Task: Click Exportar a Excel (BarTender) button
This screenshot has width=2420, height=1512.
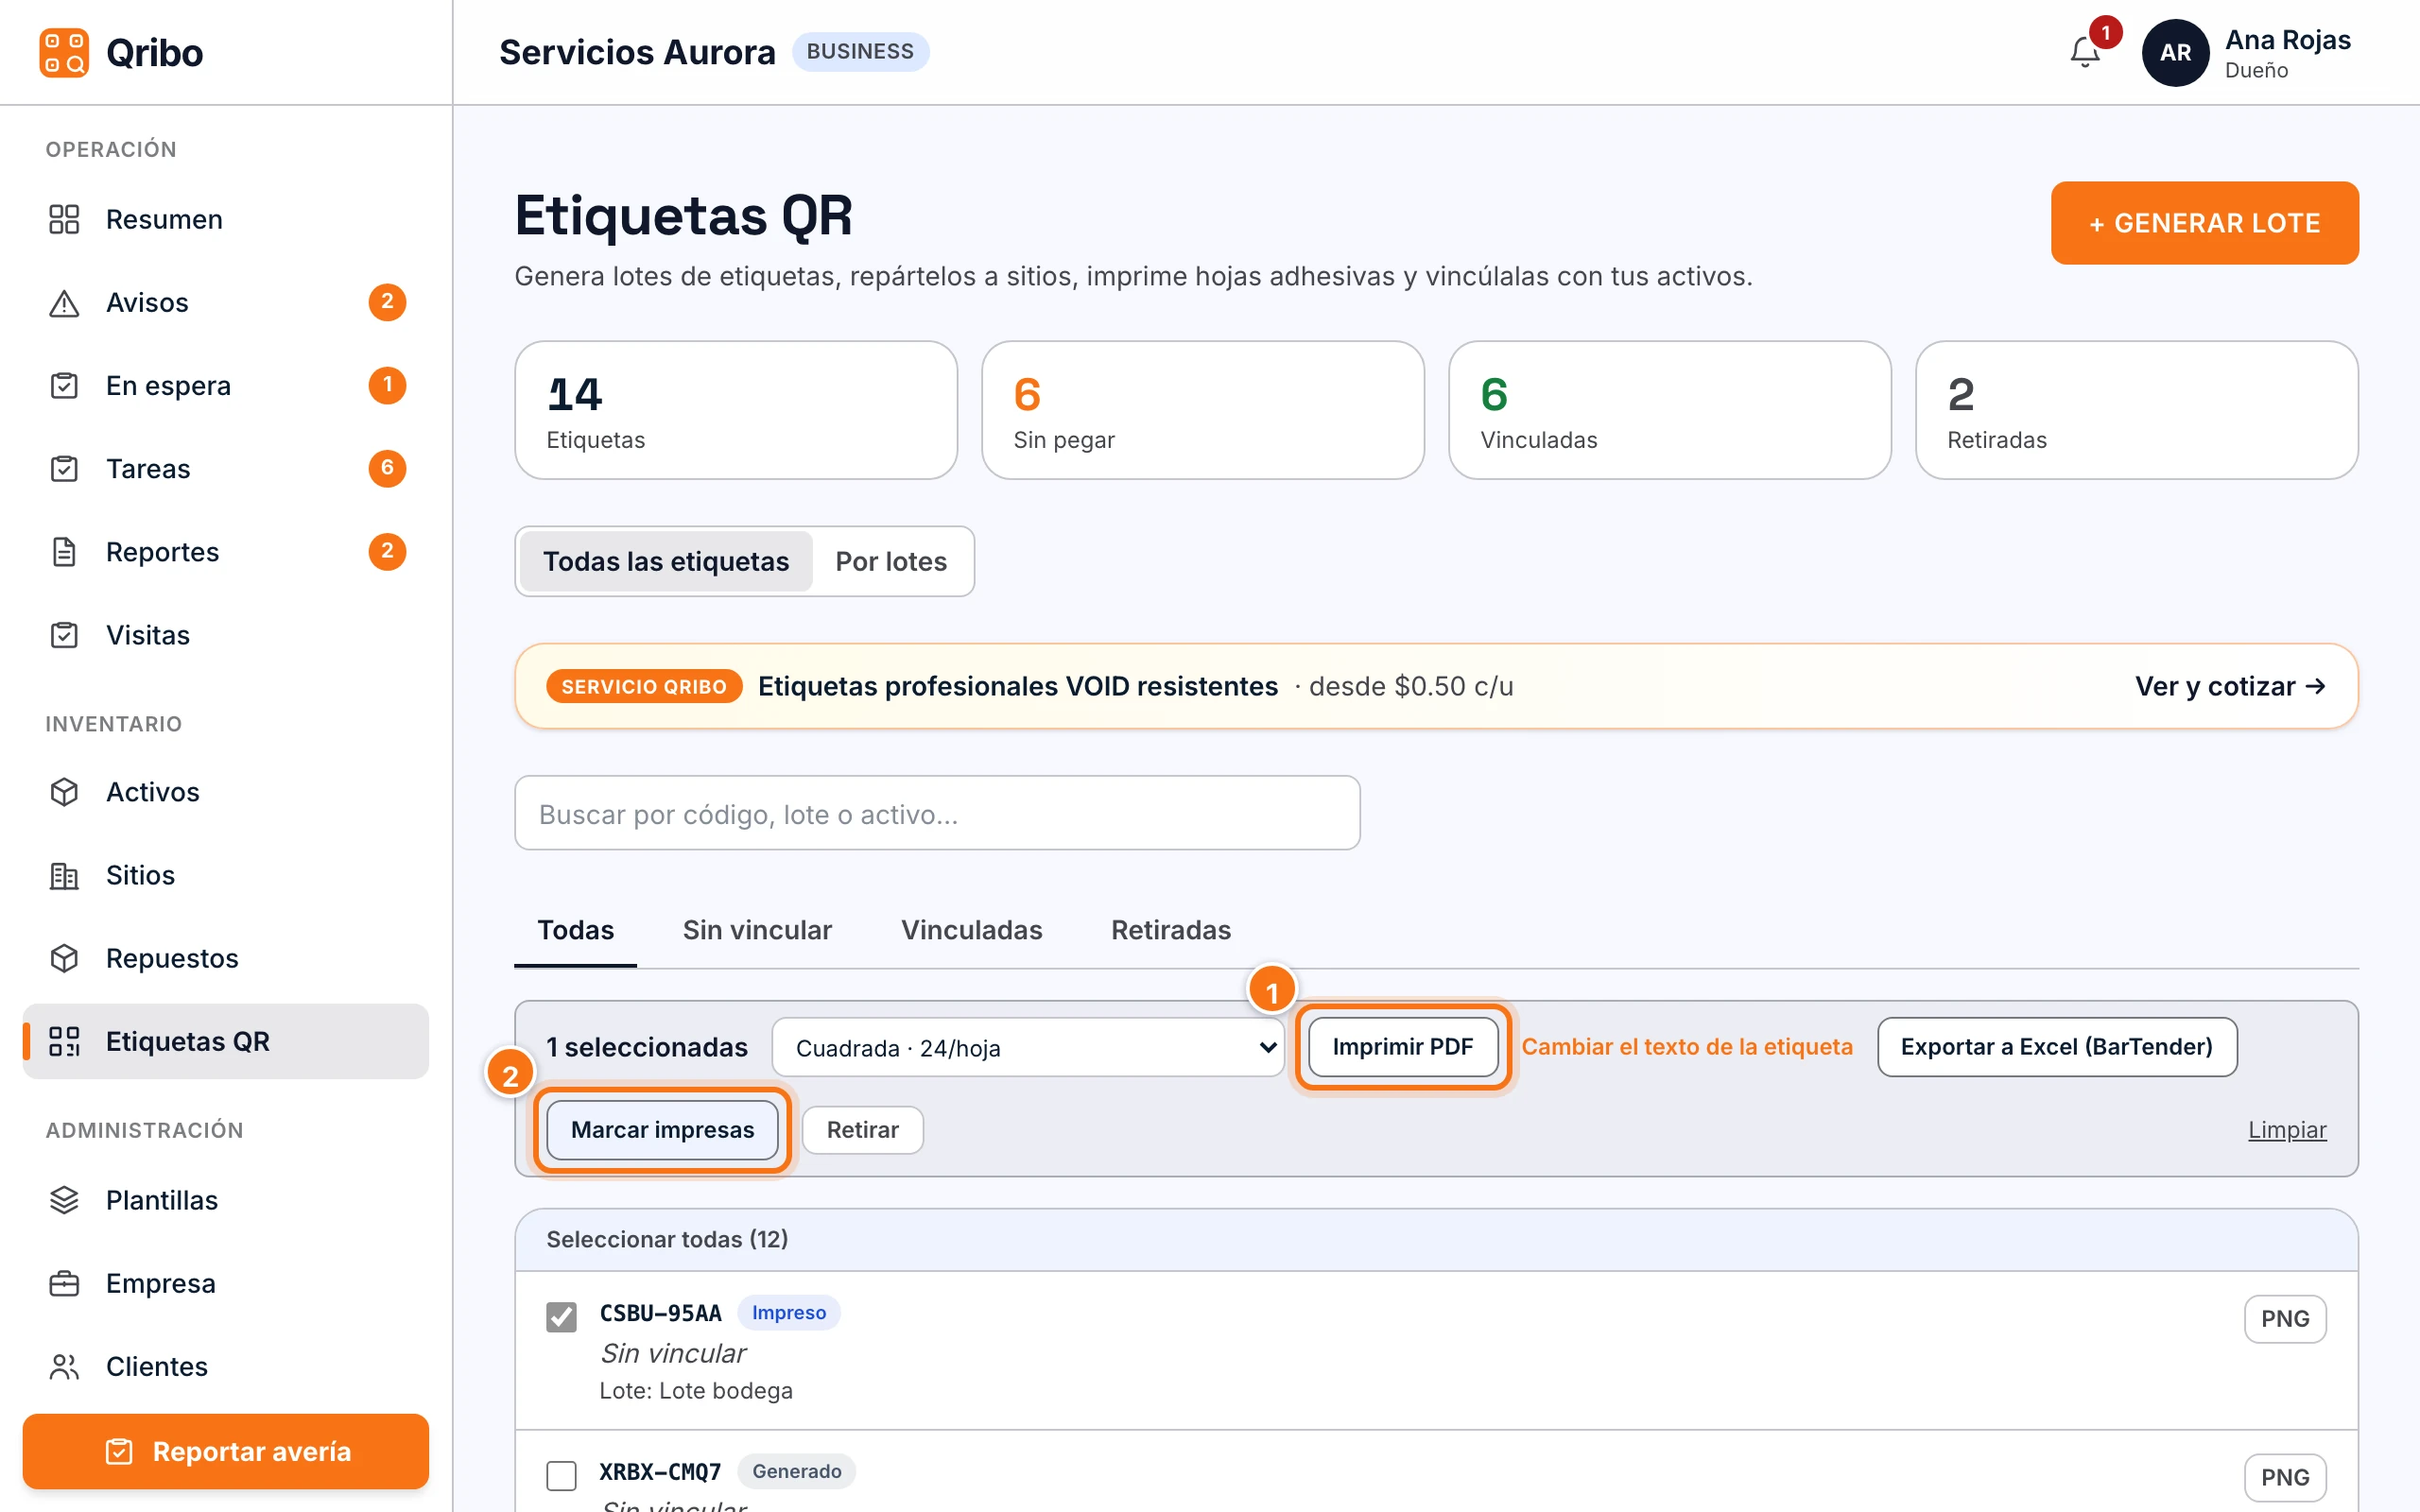Action: click(2056, 1047)
